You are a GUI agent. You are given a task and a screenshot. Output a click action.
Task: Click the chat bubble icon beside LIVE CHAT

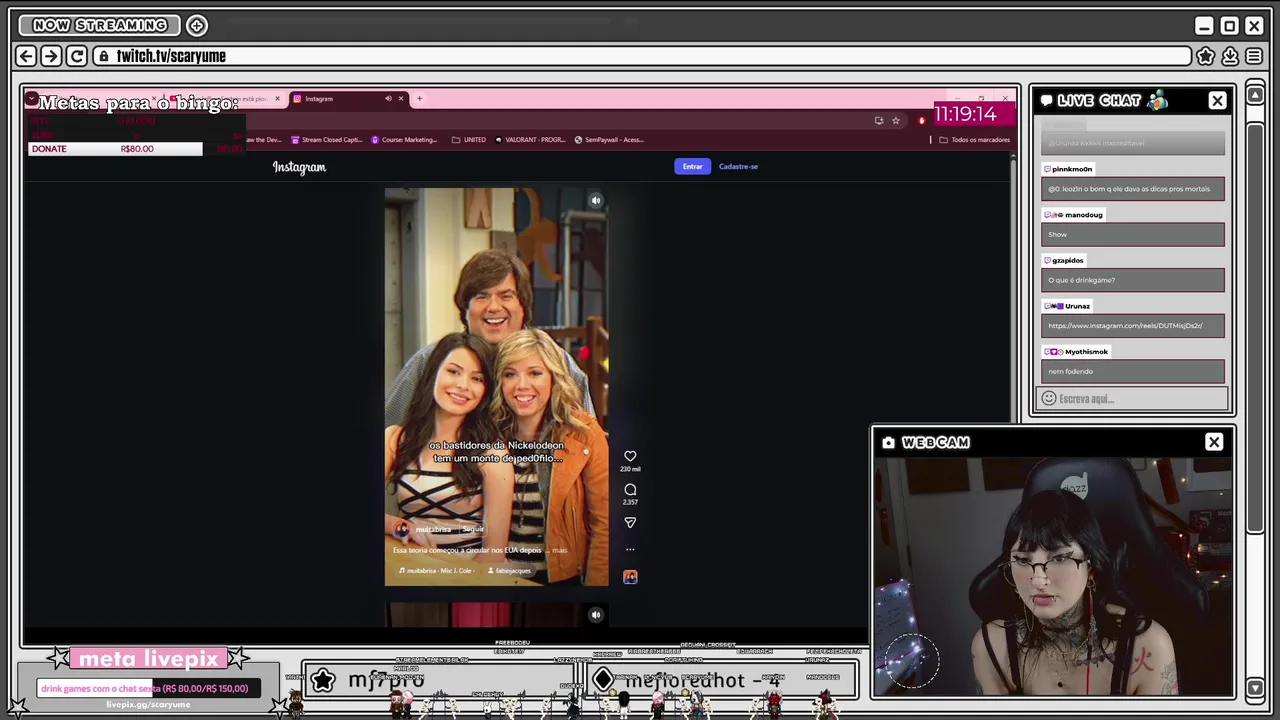[x=1046, y=100]
